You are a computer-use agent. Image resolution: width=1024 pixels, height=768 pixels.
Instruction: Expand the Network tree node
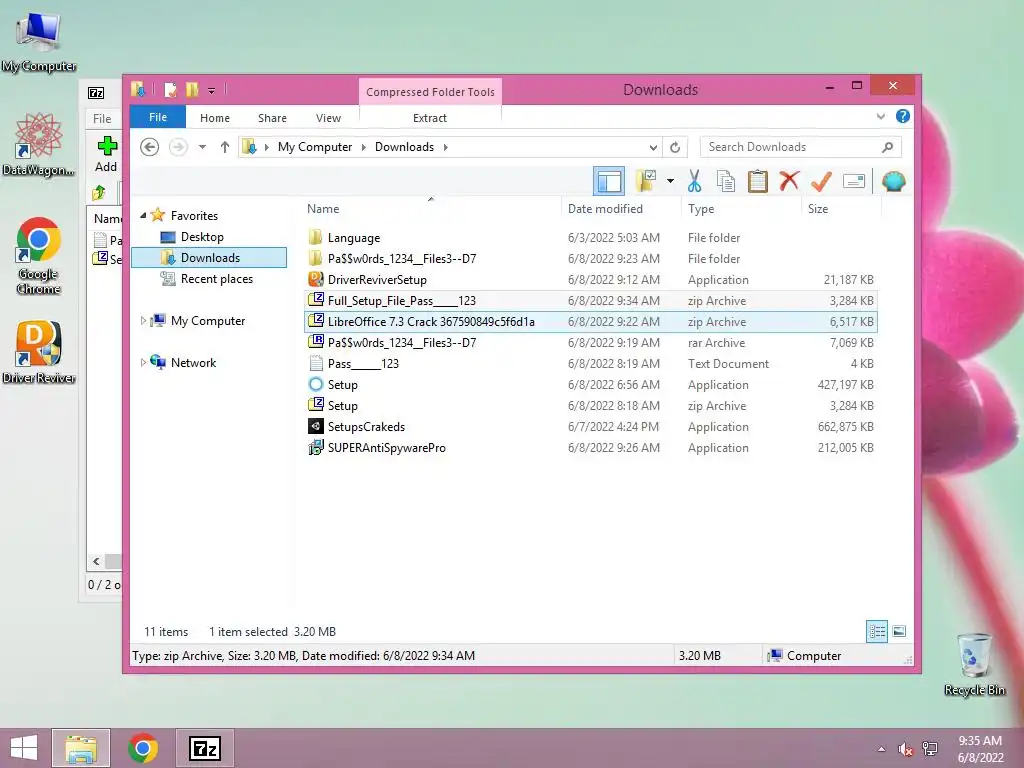click(x=143, y=362)
